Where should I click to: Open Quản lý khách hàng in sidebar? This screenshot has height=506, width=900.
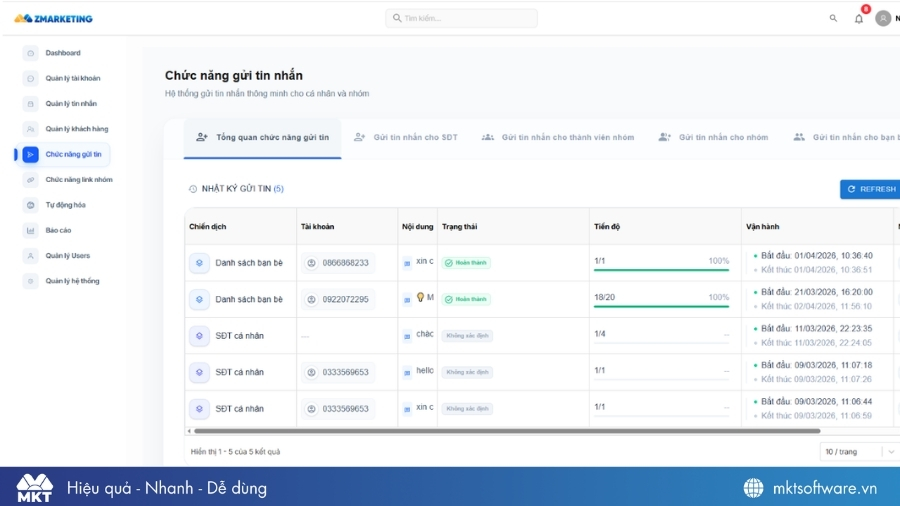click(76, 129)
